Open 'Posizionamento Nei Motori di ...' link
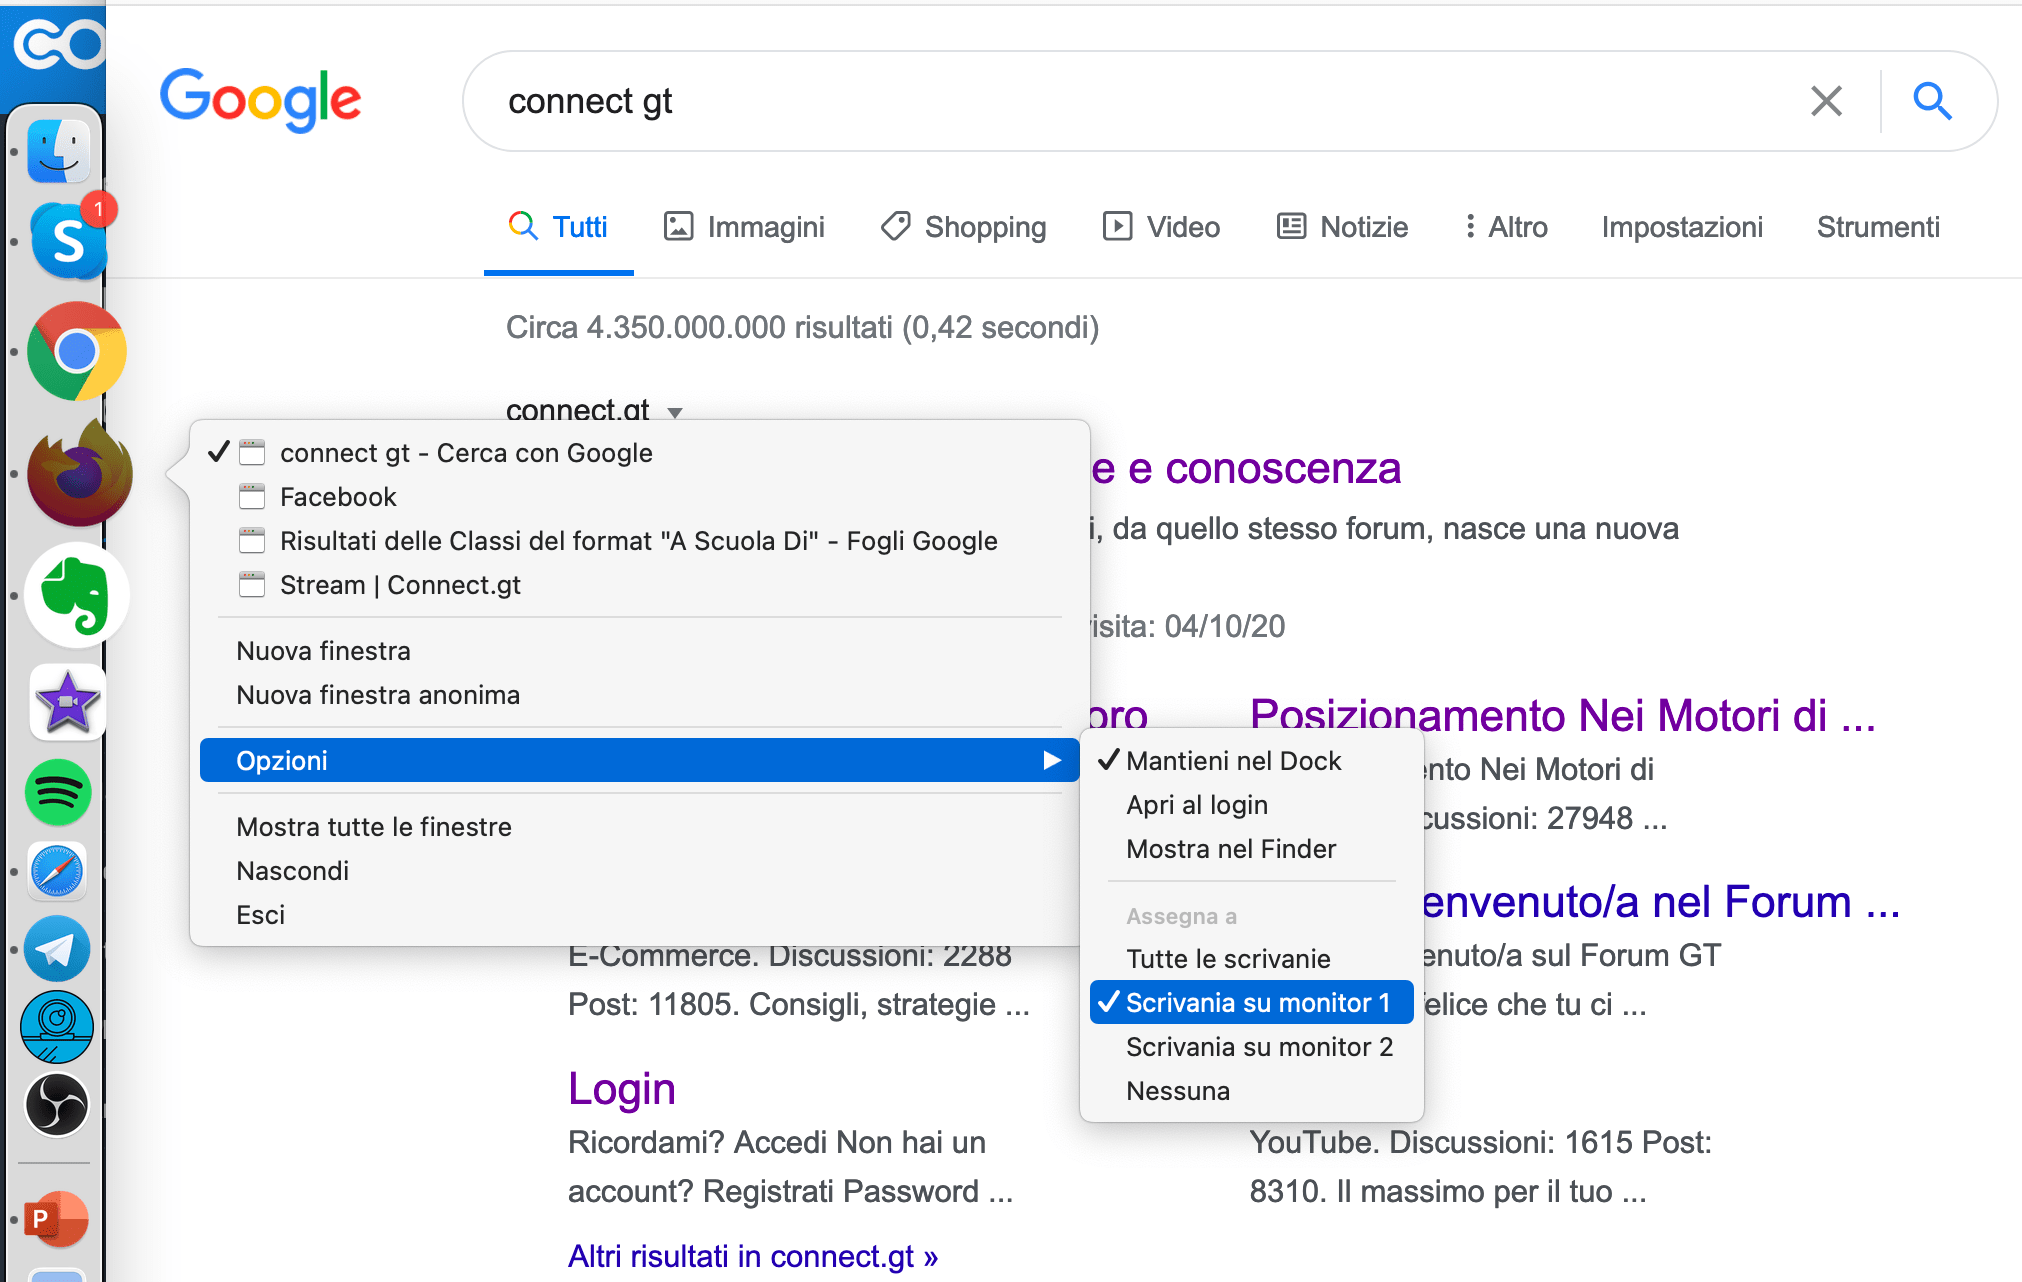This screenshot has width=2022, height=1282. [x=1563, y=715]
